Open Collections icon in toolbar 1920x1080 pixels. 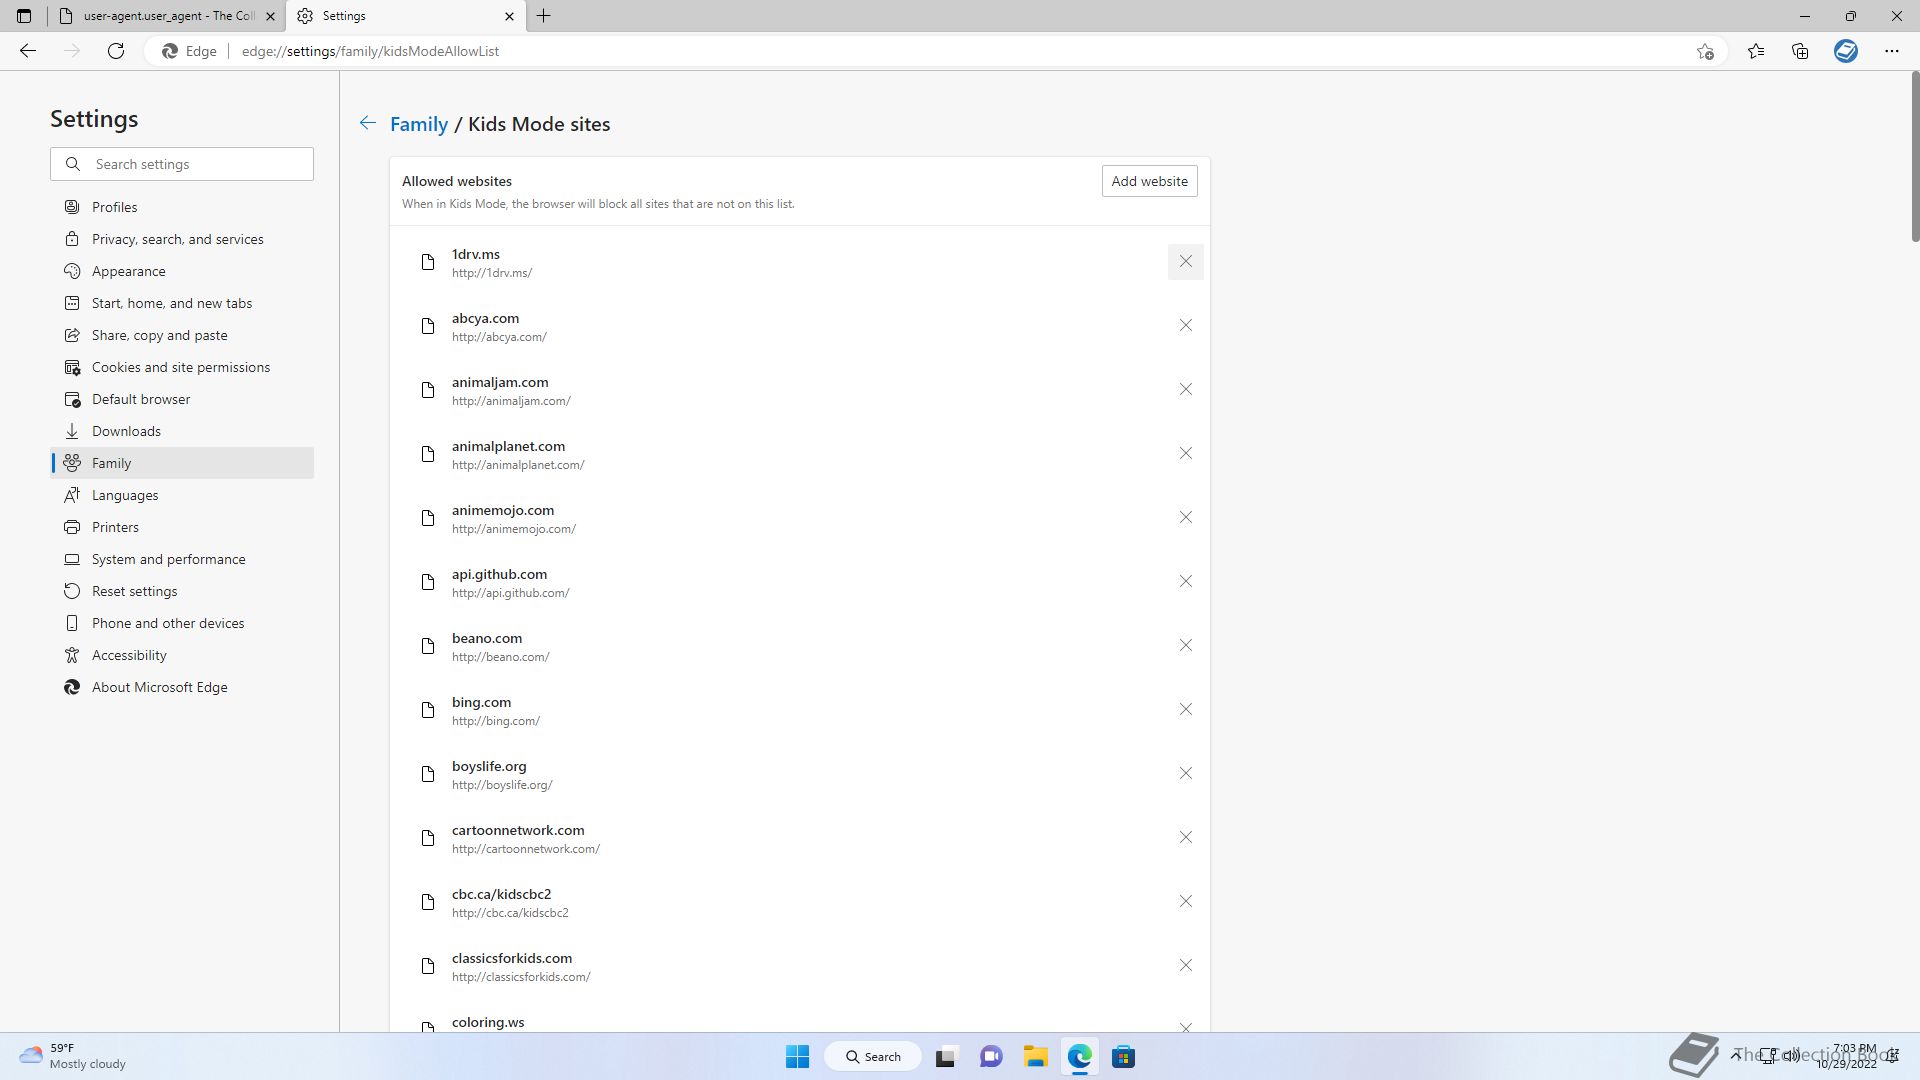(1800, 51)
